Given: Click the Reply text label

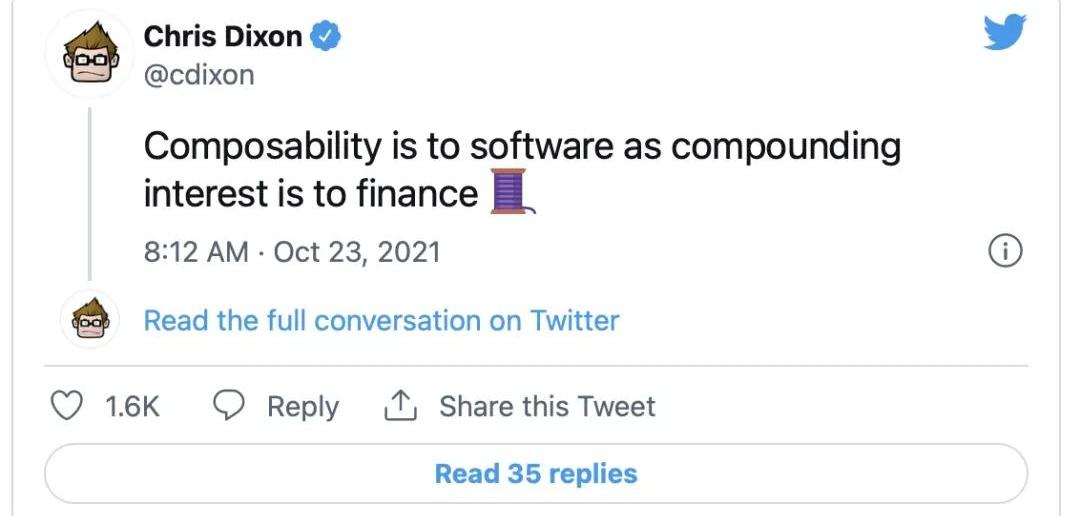Looking at the screenshot, I should [302, 407].
